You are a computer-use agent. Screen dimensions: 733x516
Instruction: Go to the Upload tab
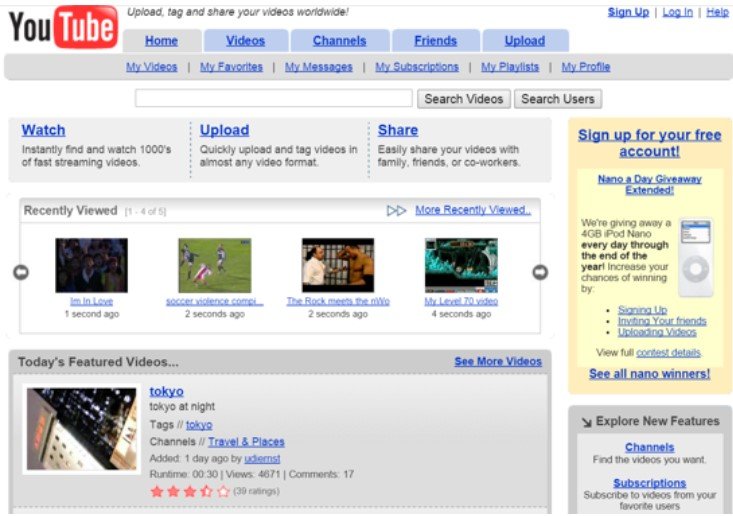pyautogui.click(x=525, y=41)
